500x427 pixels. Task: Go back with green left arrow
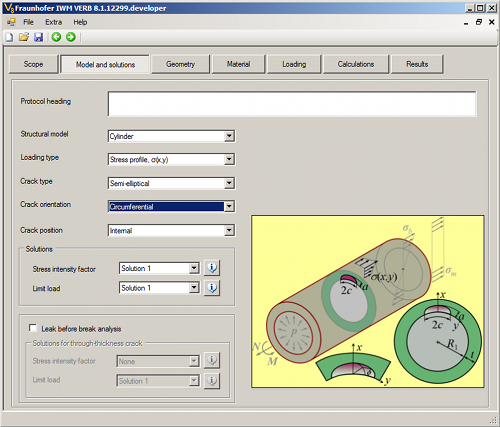pos(56,37)
